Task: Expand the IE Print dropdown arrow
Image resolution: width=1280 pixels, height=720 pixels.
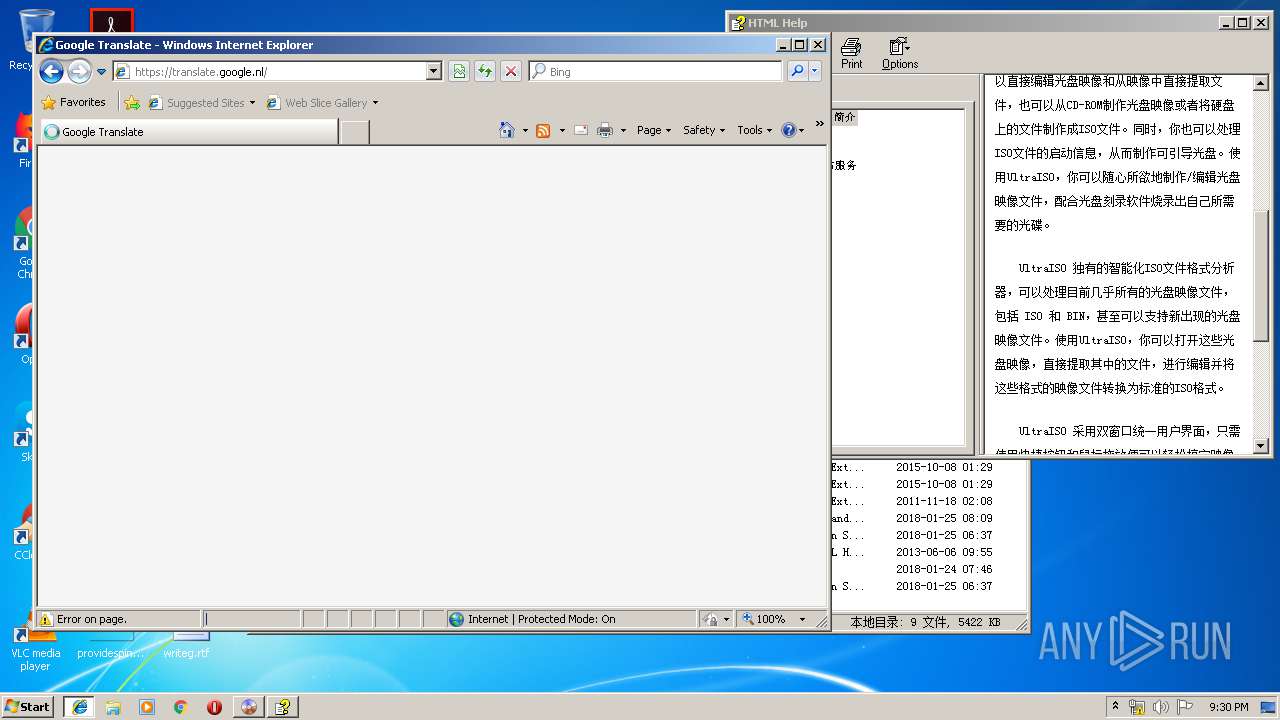Action: 623,130
